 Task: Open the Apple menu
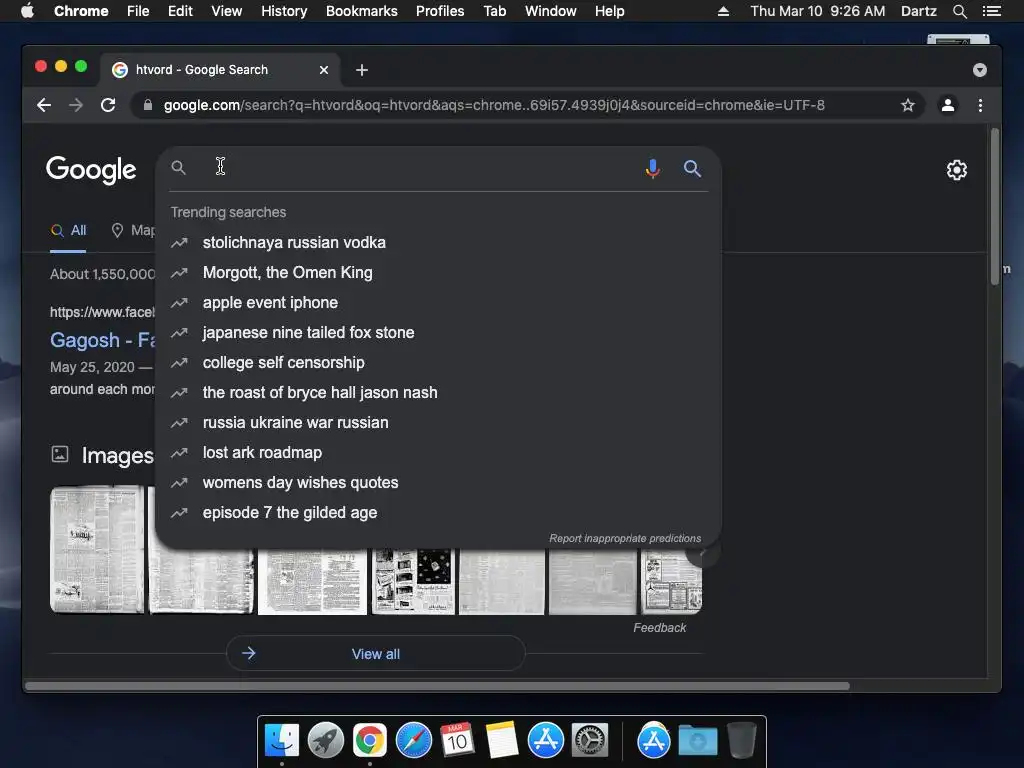click(27, 10)
